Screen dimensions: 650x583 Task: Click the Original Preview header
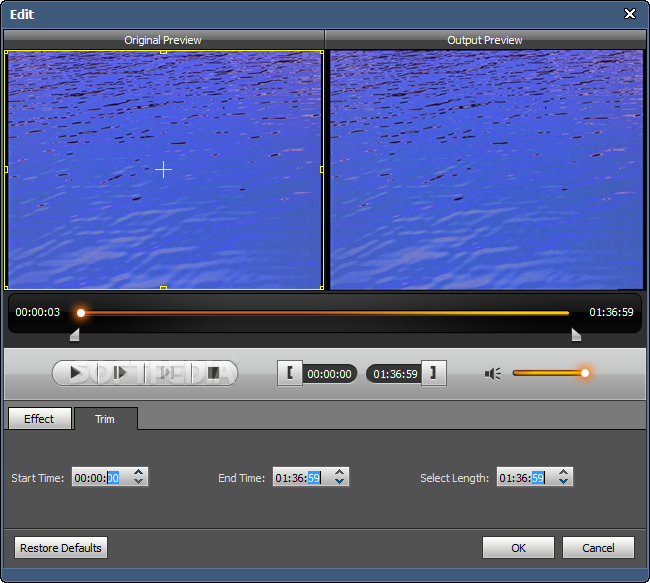[x=163, y=40]
